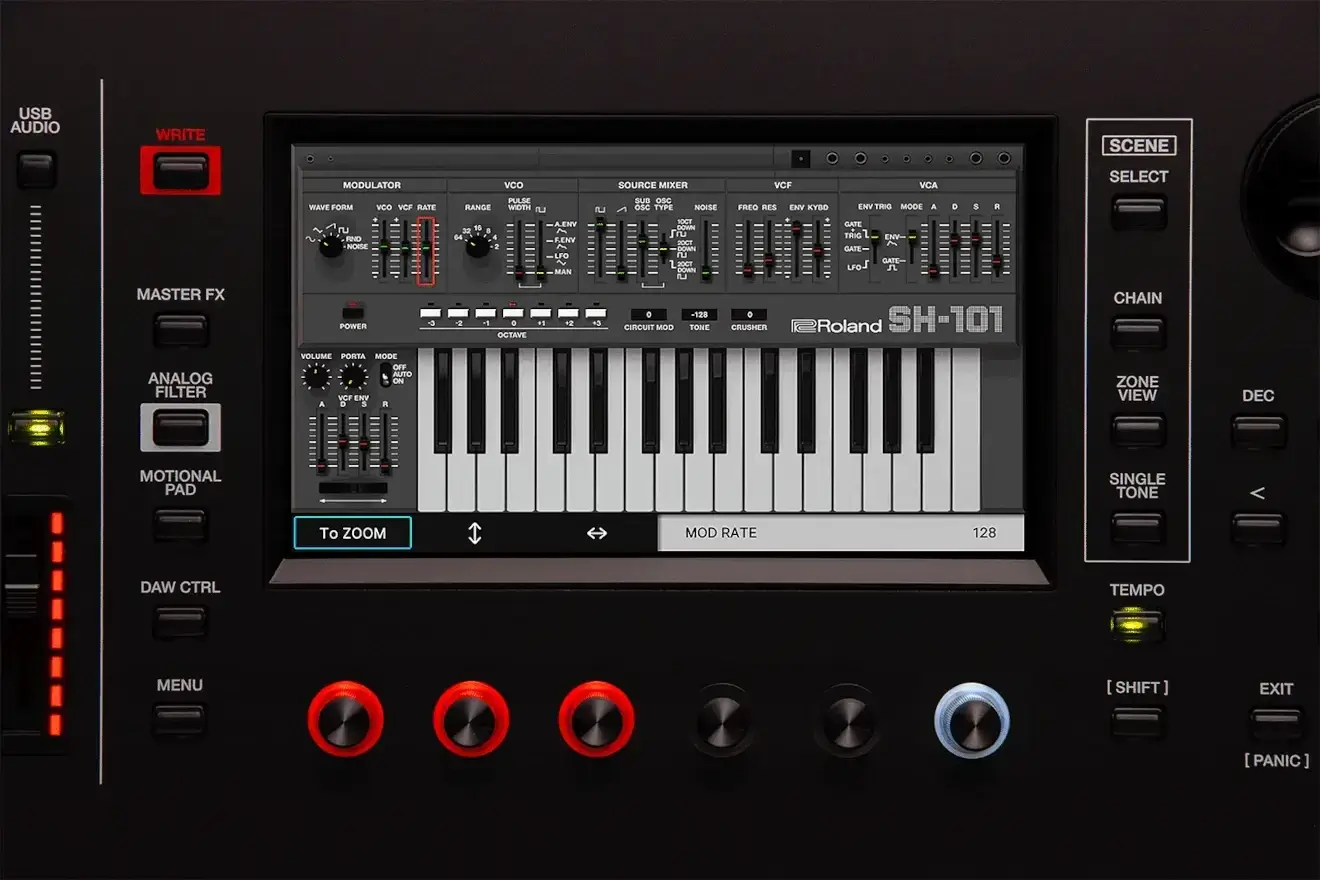
Task: Select the -3 octave button
Action: 431,314
